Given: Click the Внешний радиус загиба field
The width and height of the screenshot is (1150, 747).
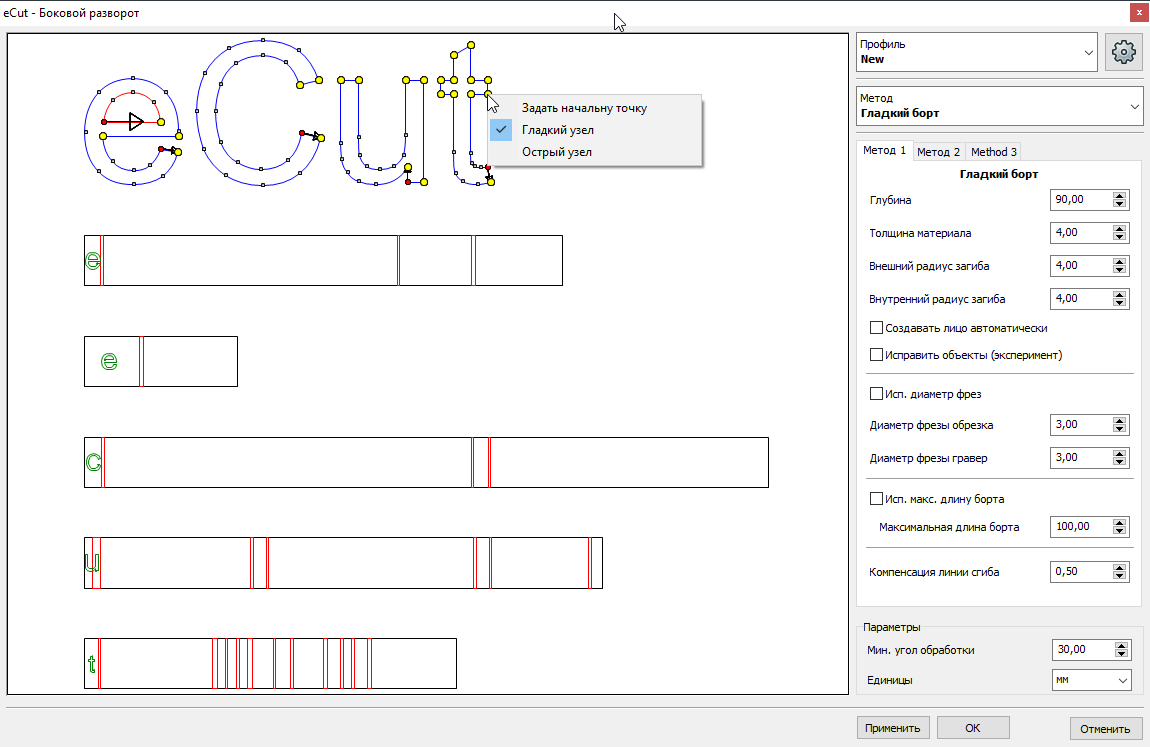Looking at the screenshot, I should pyautogui.click(x=1081, y=265).
